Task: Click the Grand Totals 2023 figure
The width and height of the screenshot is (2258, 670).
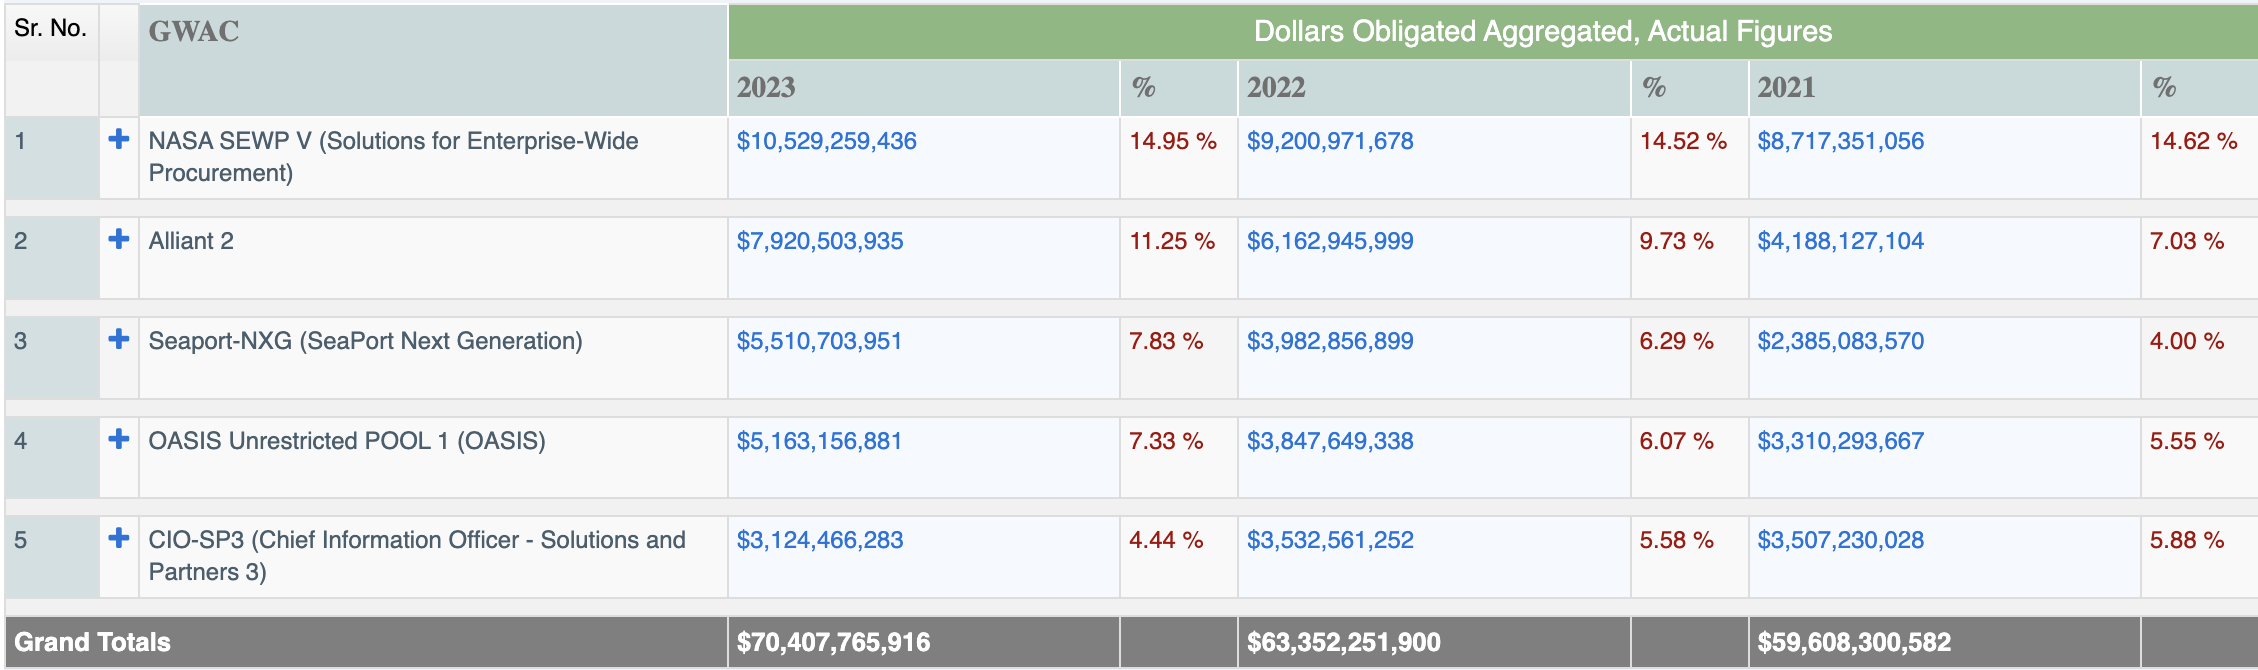Action: point(833,642)
